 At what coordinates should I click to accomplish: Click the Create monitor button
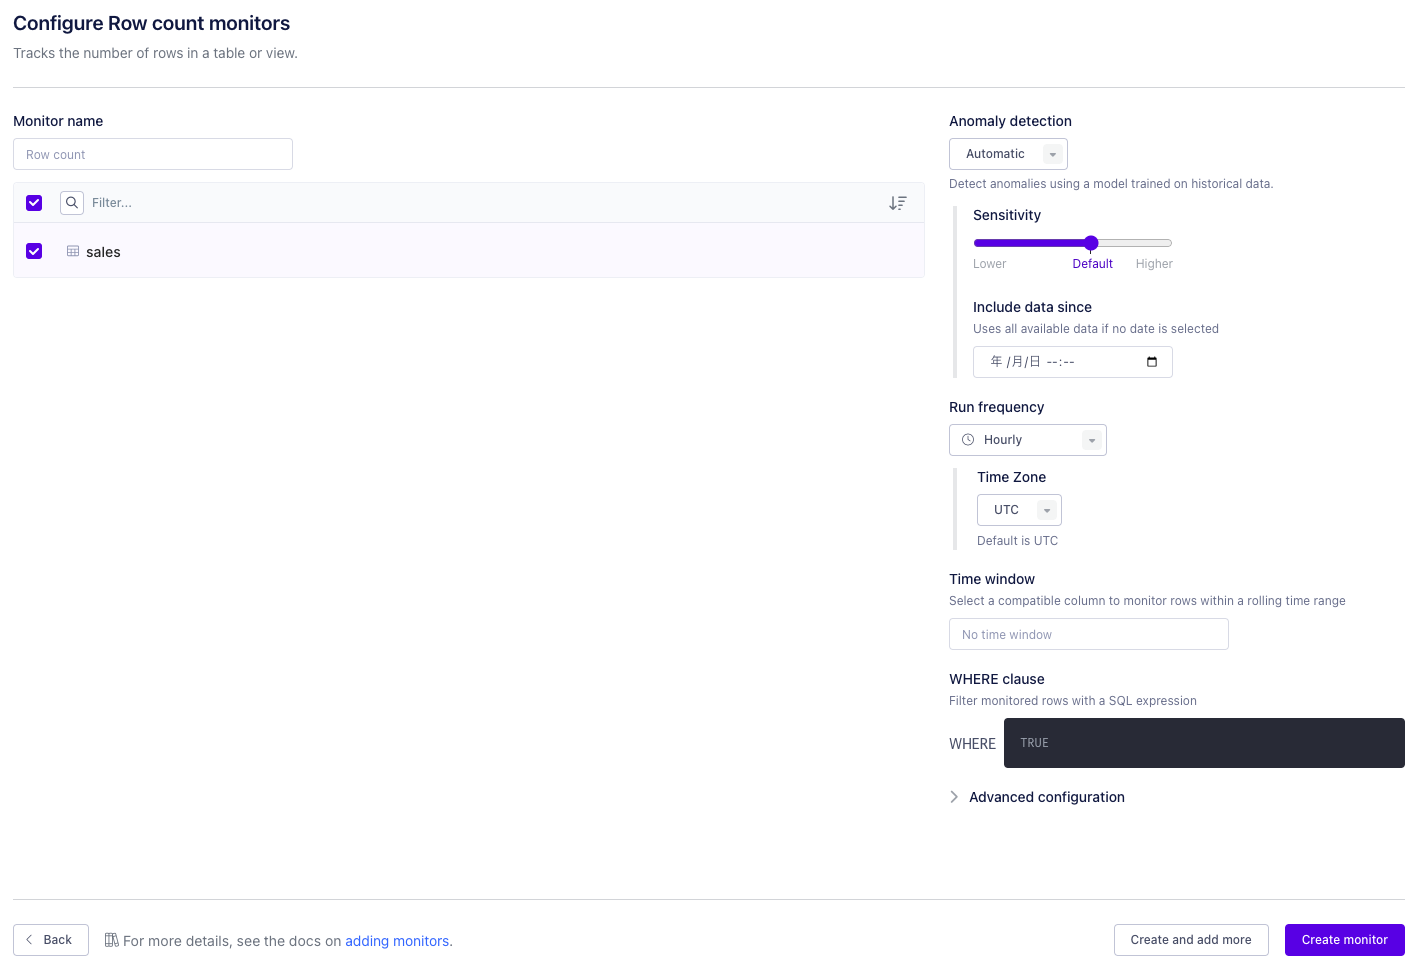tap(1345, 940)
